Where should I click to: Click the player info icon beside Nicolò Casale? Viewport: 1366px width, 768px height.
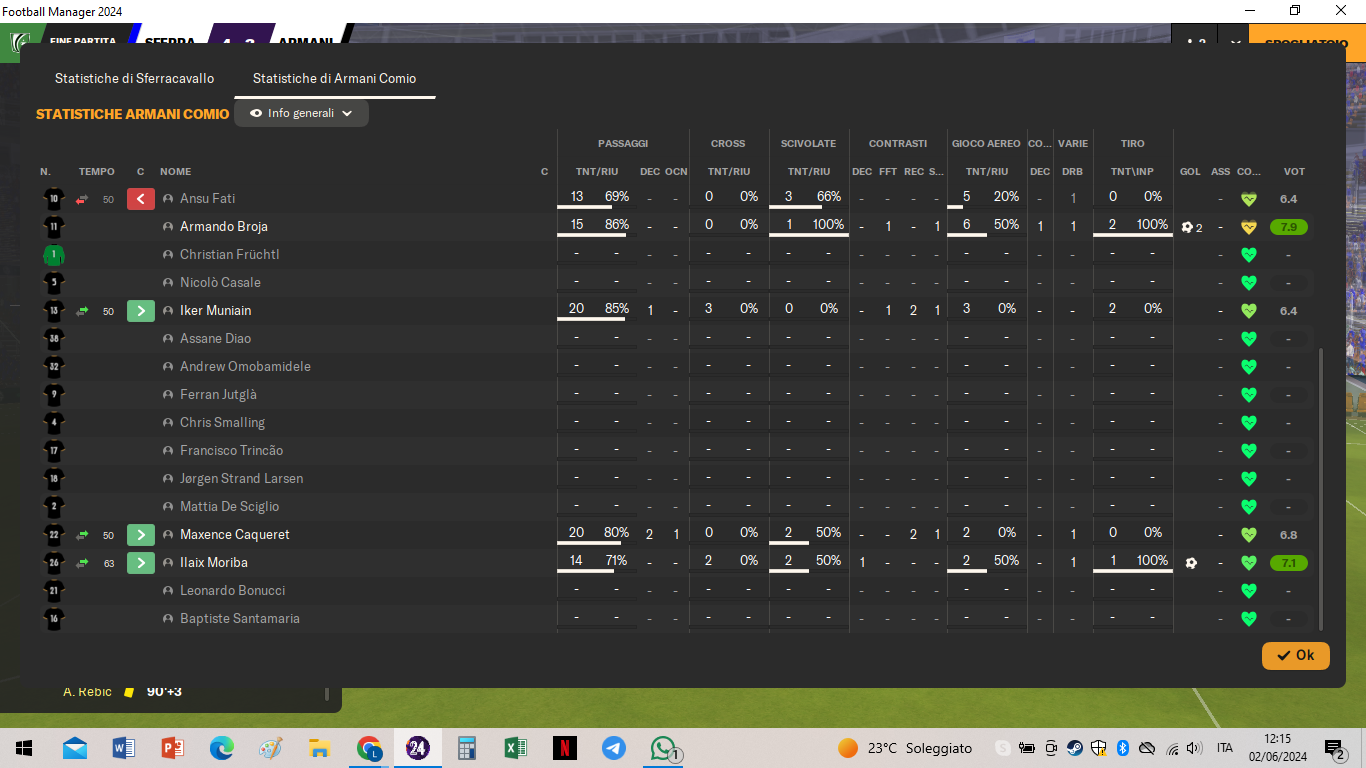(x=168, y=283)
